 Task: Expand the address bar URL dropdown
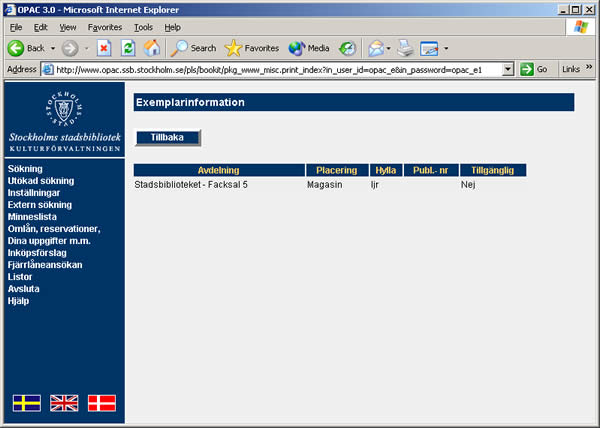click(509, 69)
